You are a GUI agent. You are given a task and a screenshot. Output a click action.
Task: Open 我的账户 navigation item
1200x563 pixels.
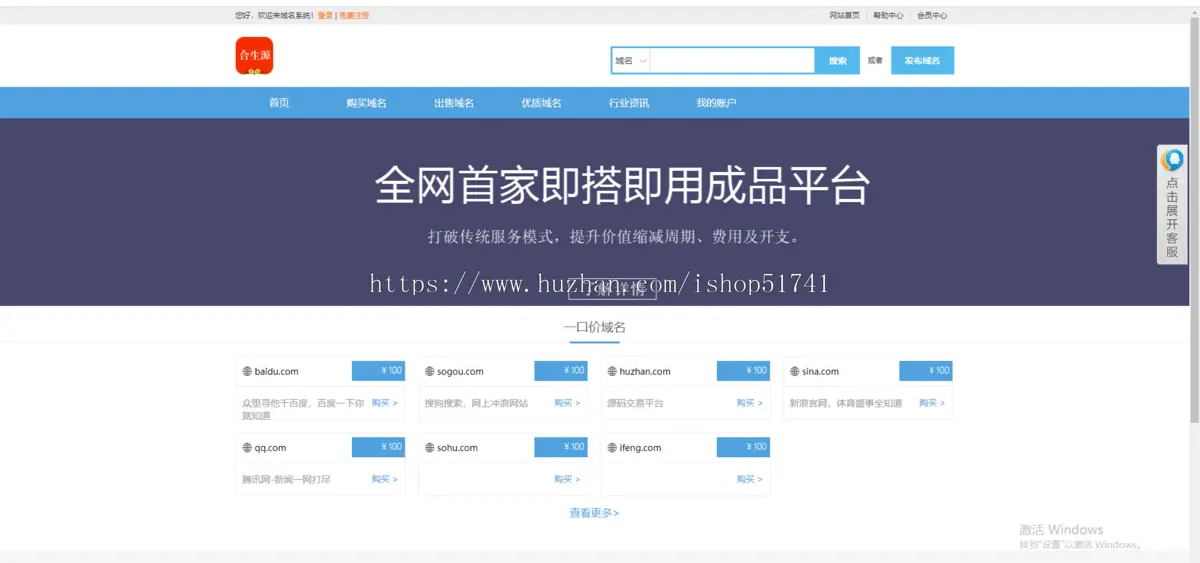(716, 103)
